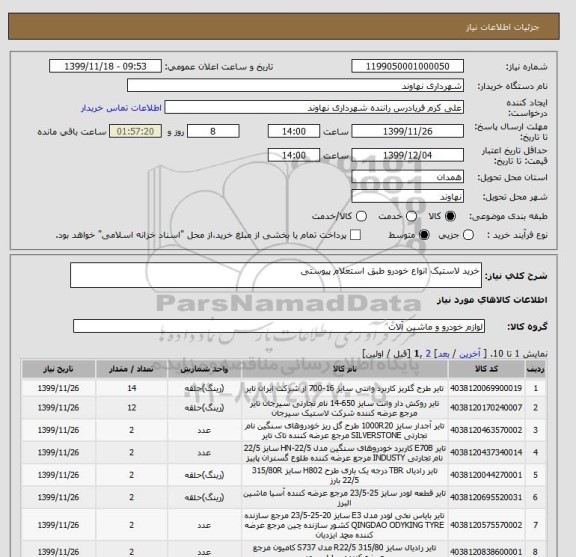576x557 pixels.
Task: Click product code 403812463570002
Action: (486, 430)
